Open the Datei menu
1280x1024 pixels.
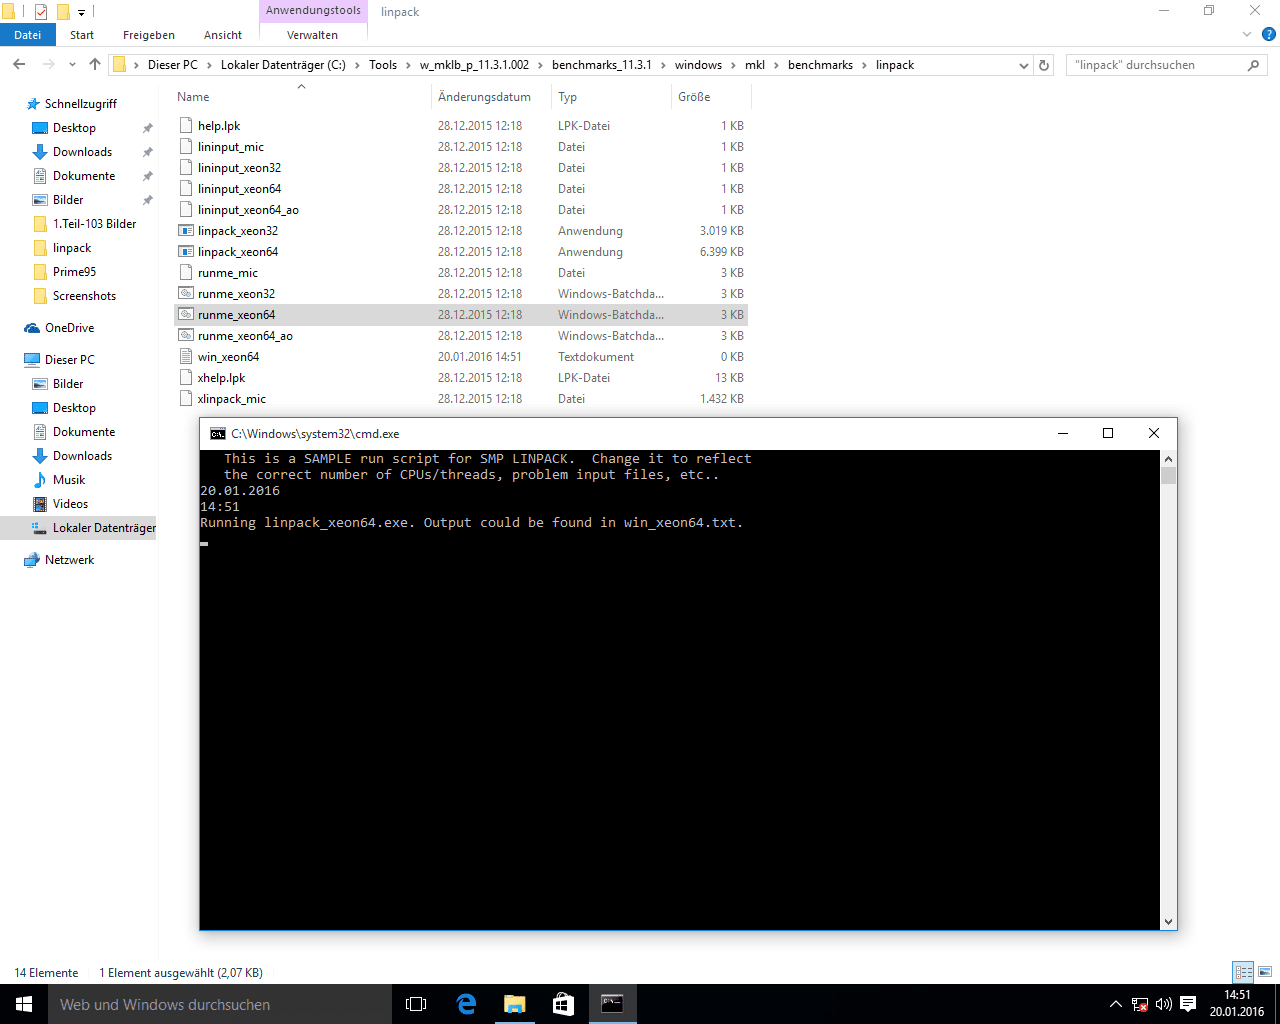pos(28,35)
